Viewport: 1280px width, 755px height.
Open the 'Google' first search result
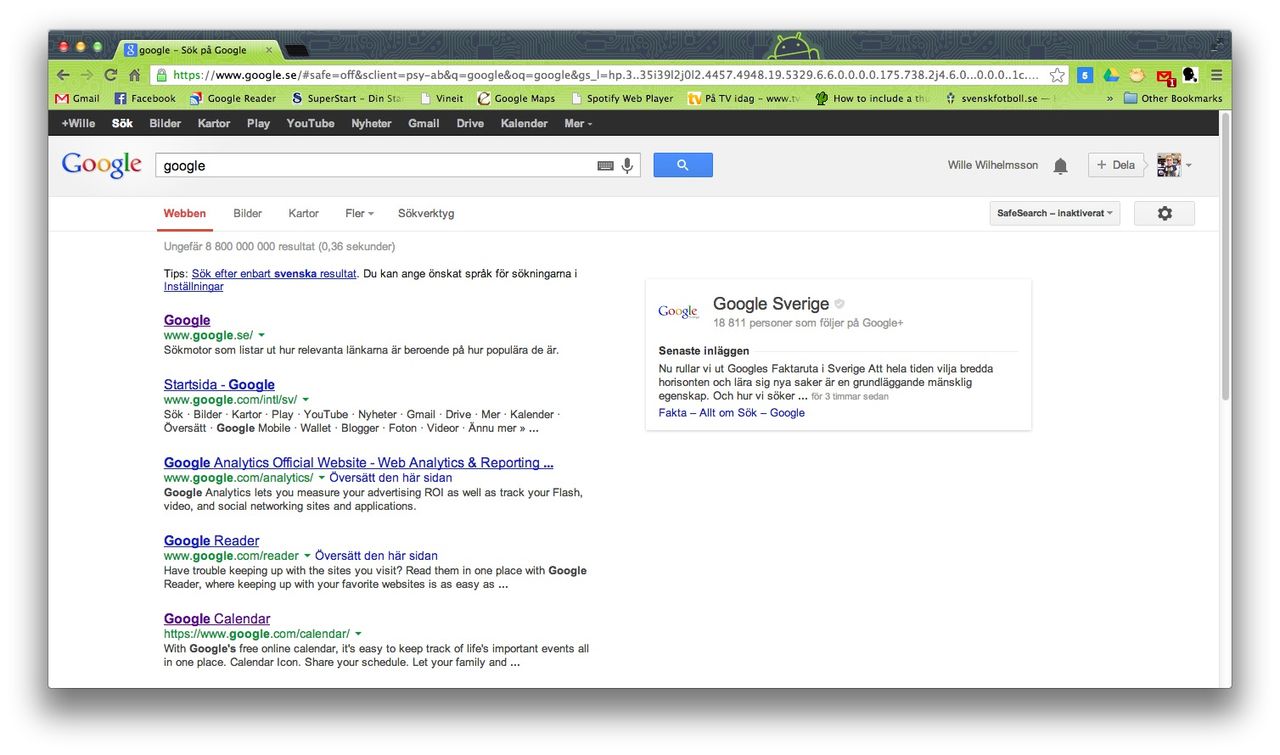[187, 320]
